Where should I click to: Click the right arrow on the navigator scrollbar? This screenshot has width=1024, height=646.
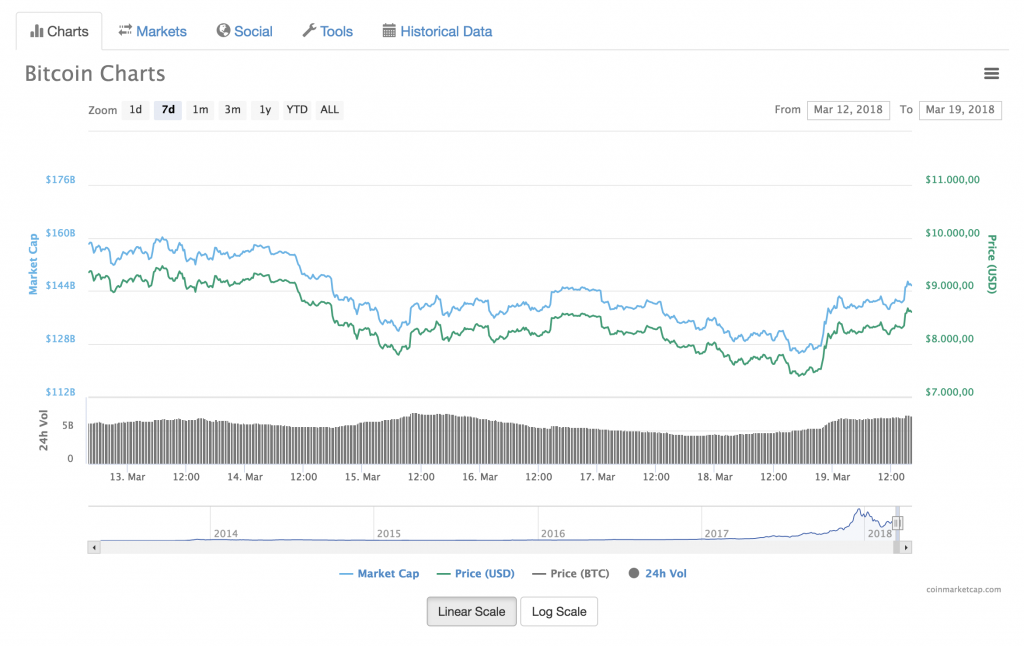pyautogui.click(x=906, y=547)
